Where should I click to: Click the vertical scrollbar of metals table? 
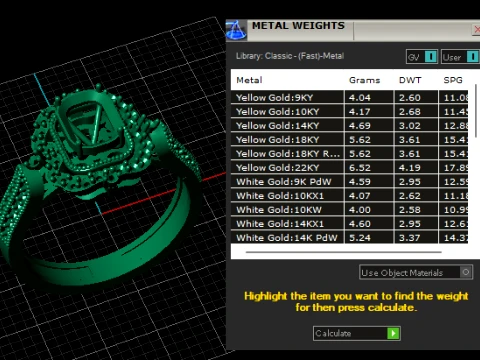pos(477,111)
